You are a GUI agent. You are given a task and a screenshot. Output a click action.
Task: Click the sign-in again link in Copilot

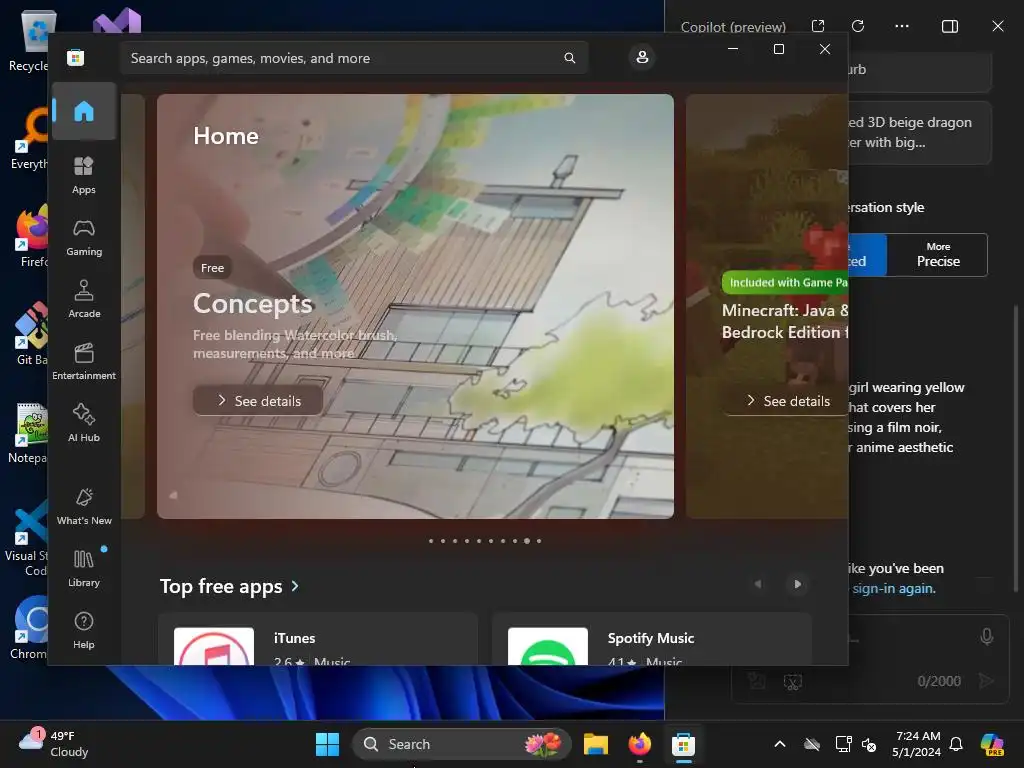click(x=893, y=588)
